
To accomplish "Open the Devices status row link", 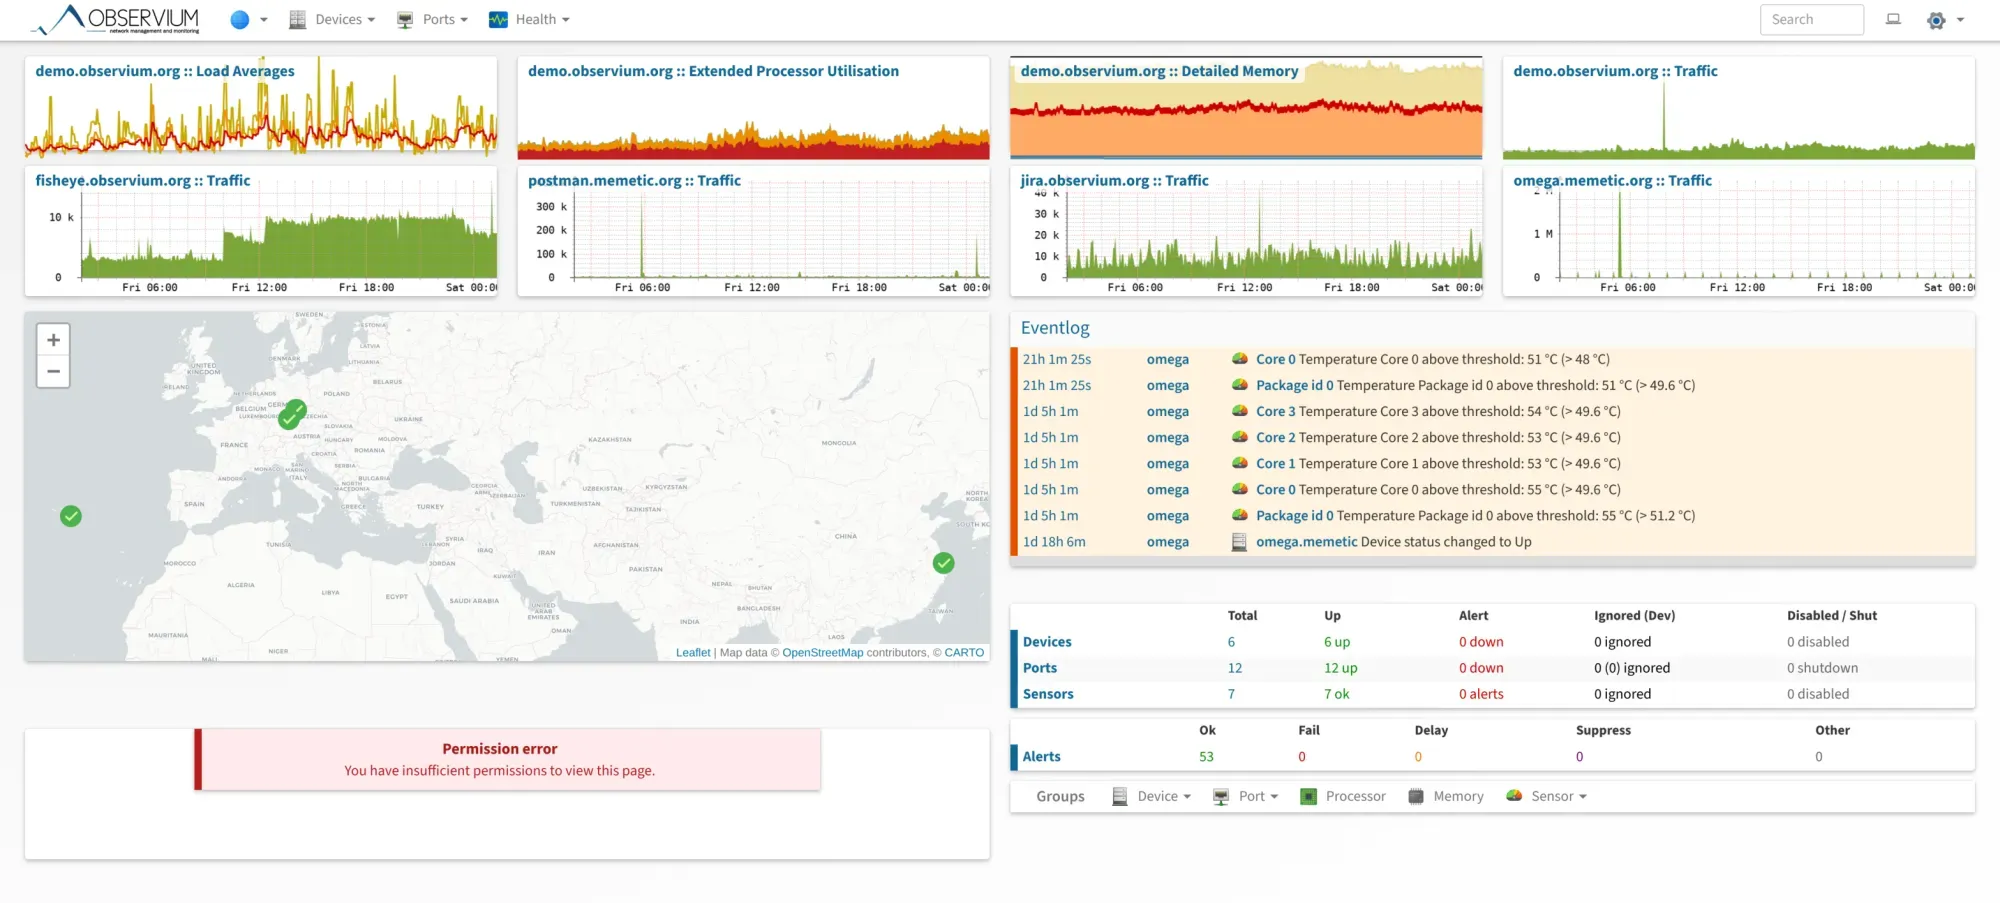I will (1047, 642).
